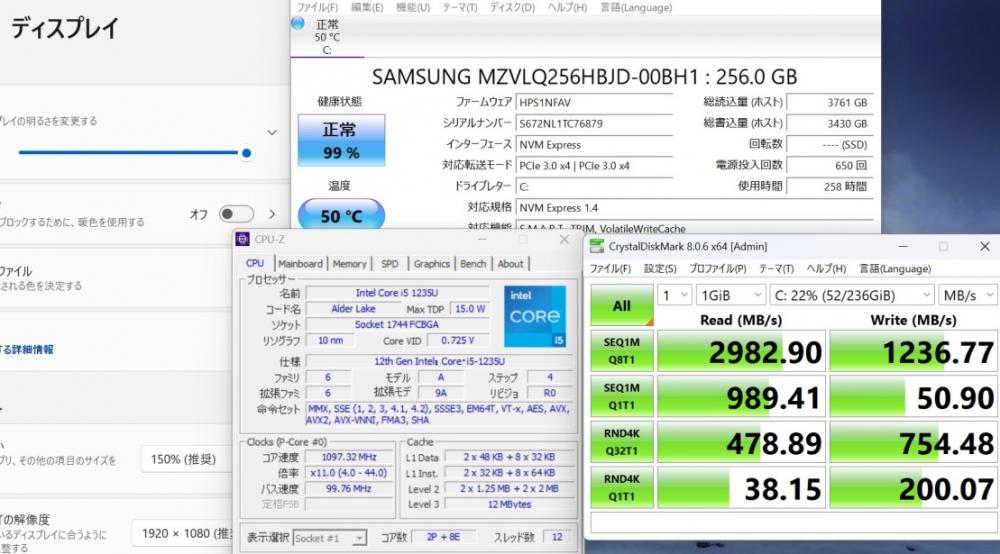
Task: Open CrystalDiskMark プロファイル(P) menu
Action: pos(717,268)
